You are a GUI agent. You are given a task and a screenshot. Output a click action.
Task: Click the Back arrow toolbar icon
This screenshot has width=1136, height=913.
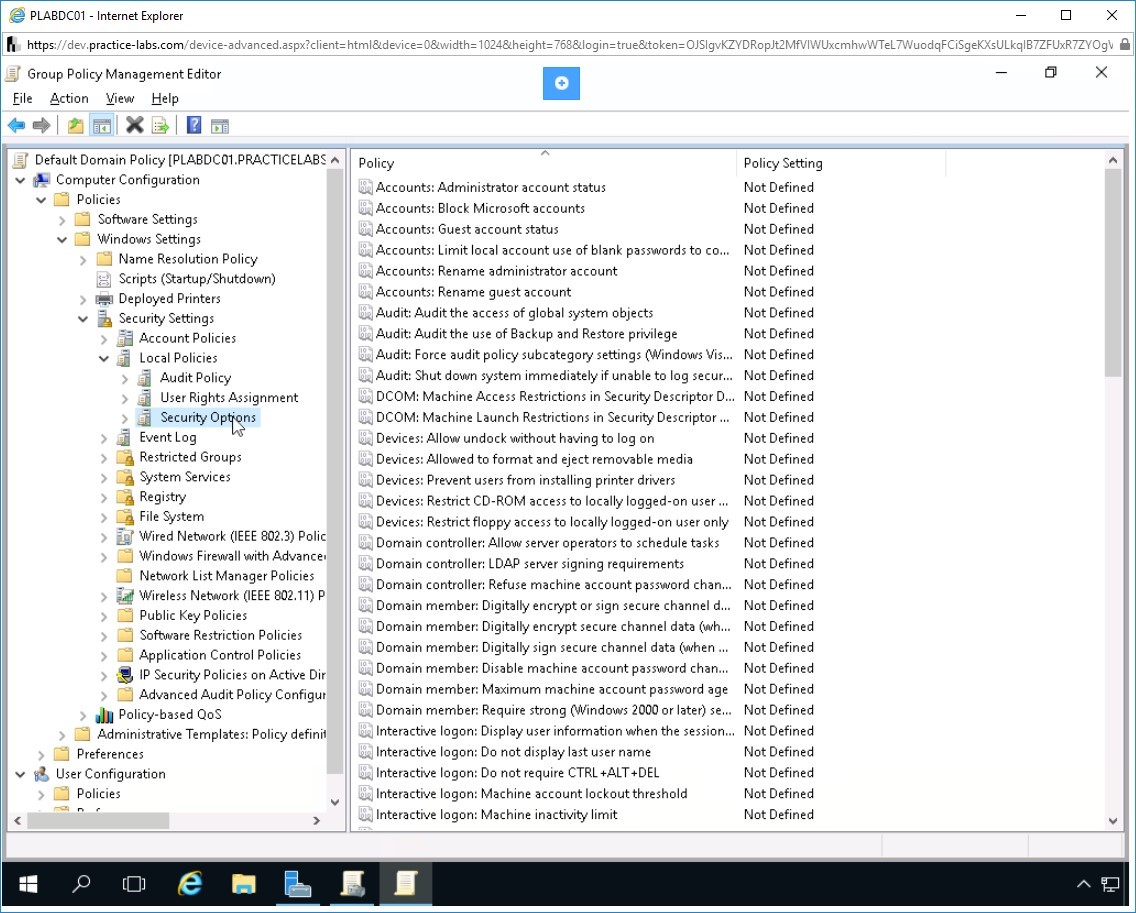17,125
